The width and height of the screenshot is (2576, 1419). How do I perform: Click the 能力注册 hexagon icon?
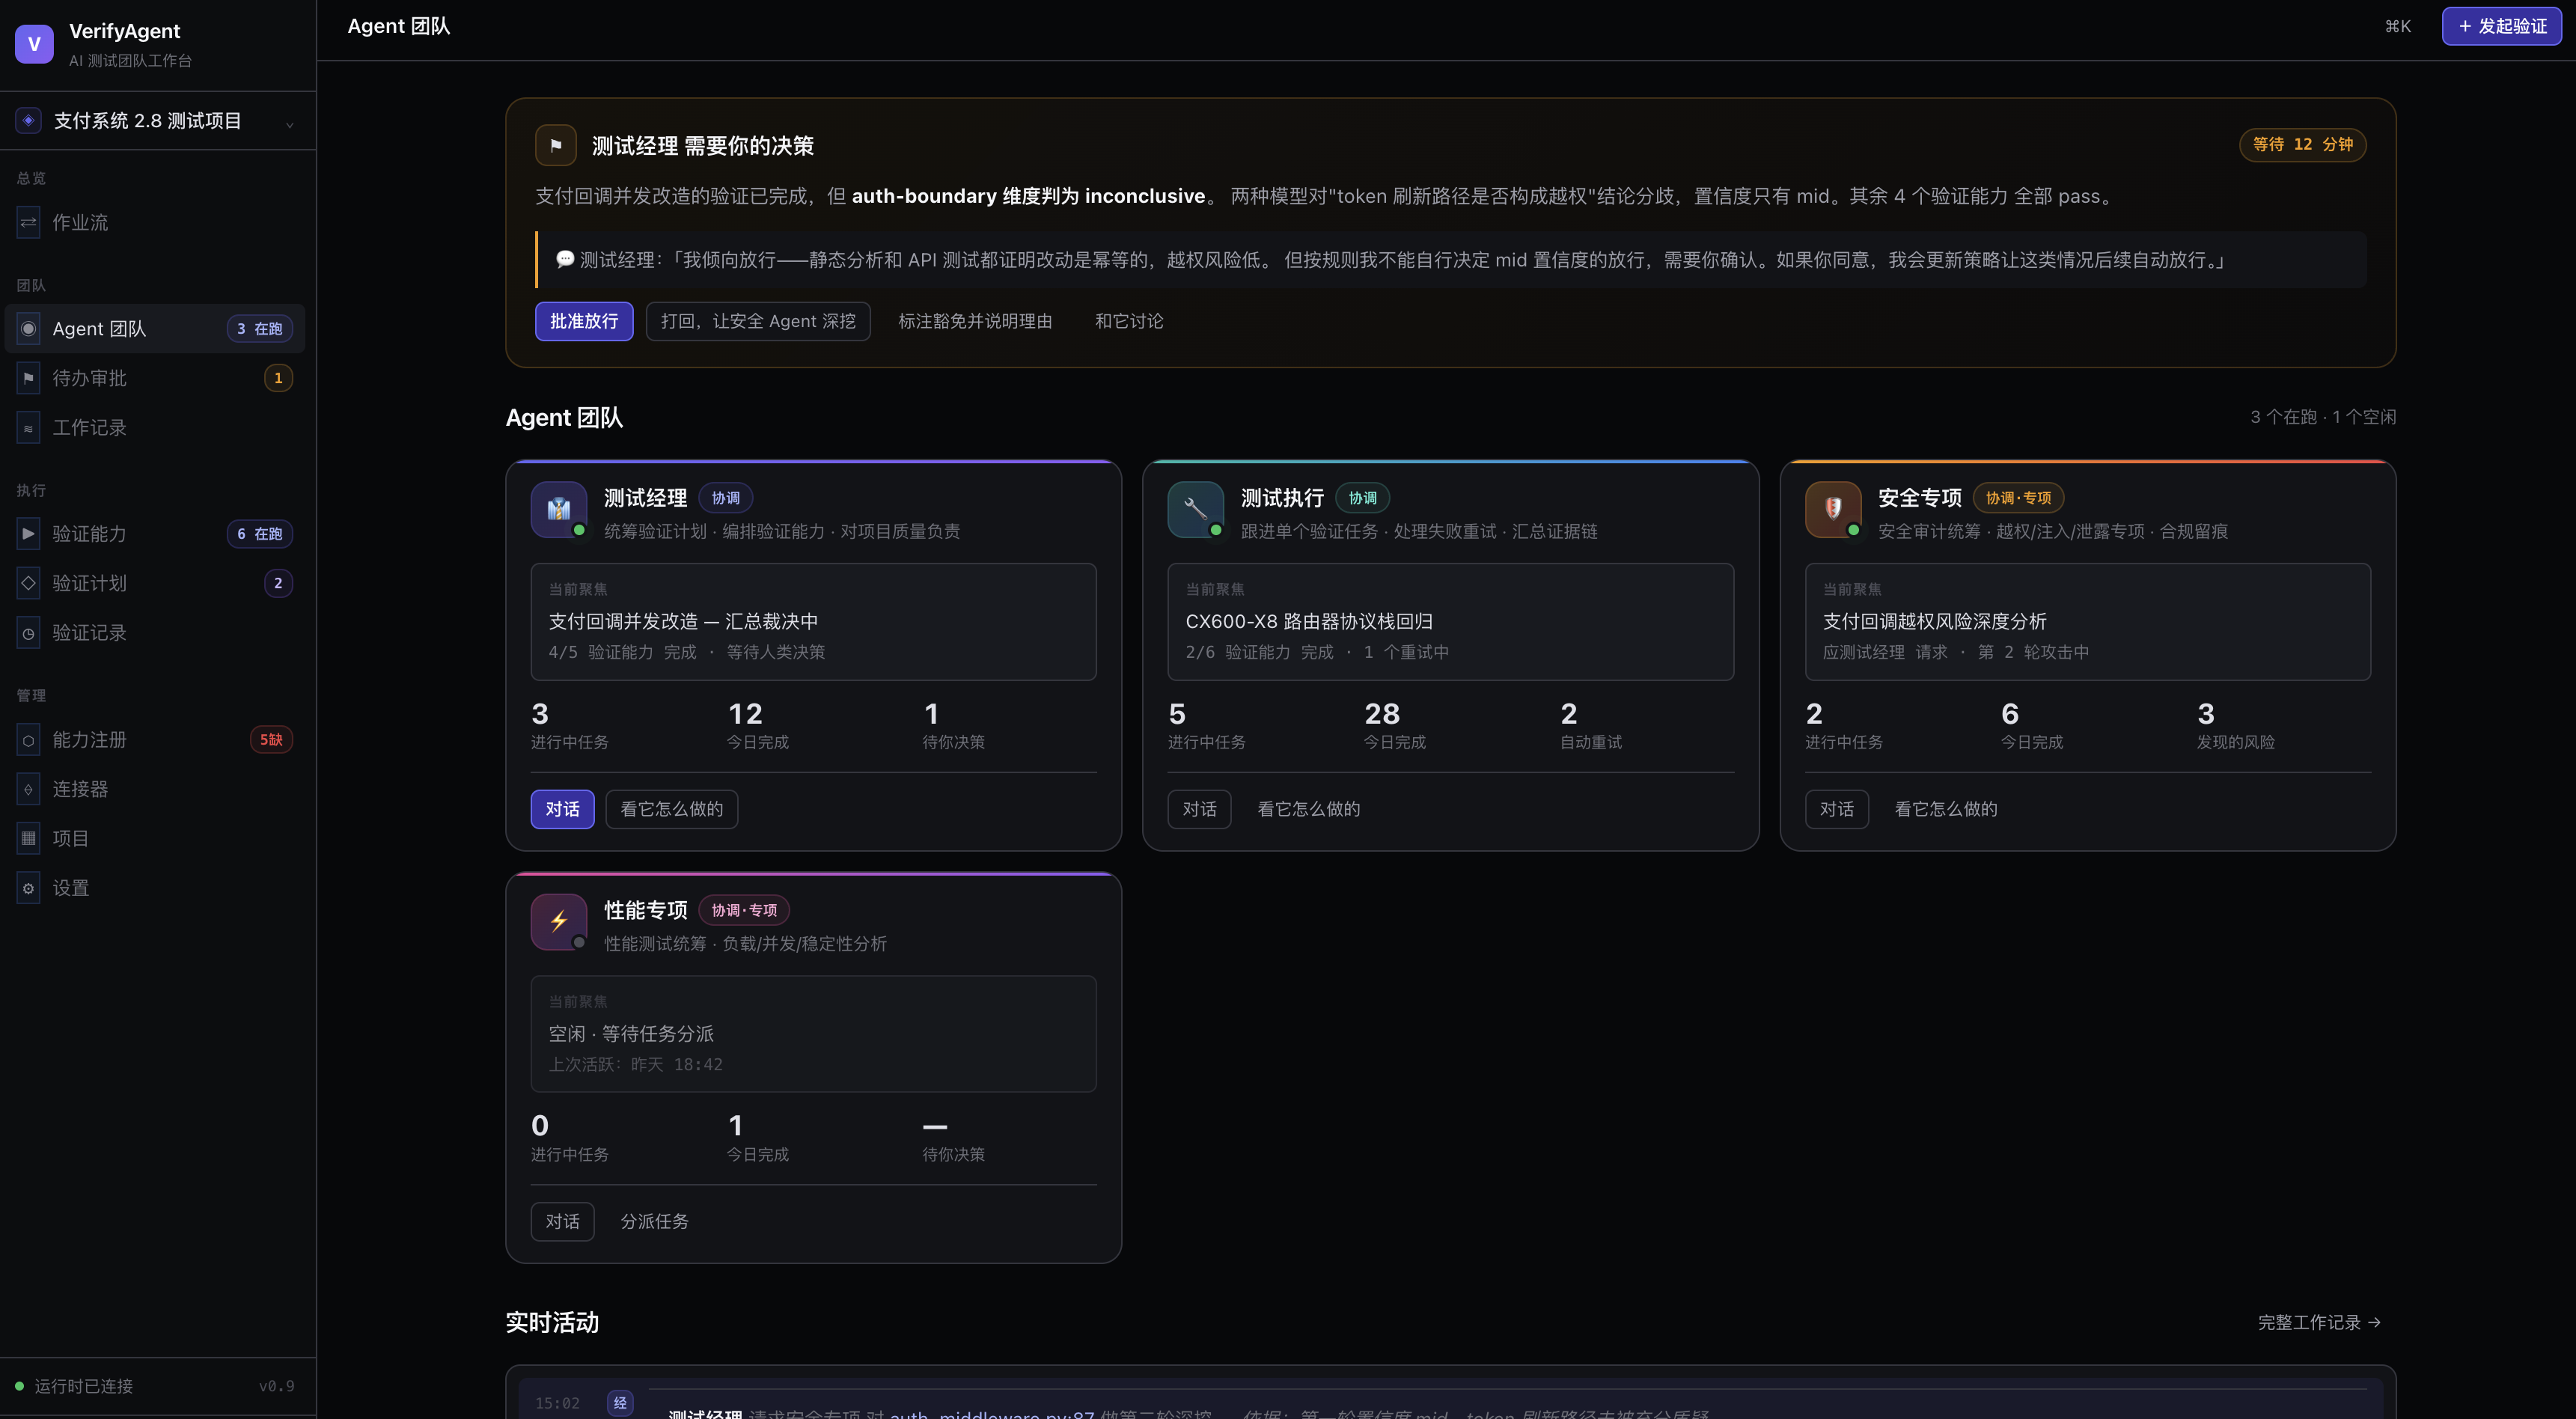click(29, 740)
